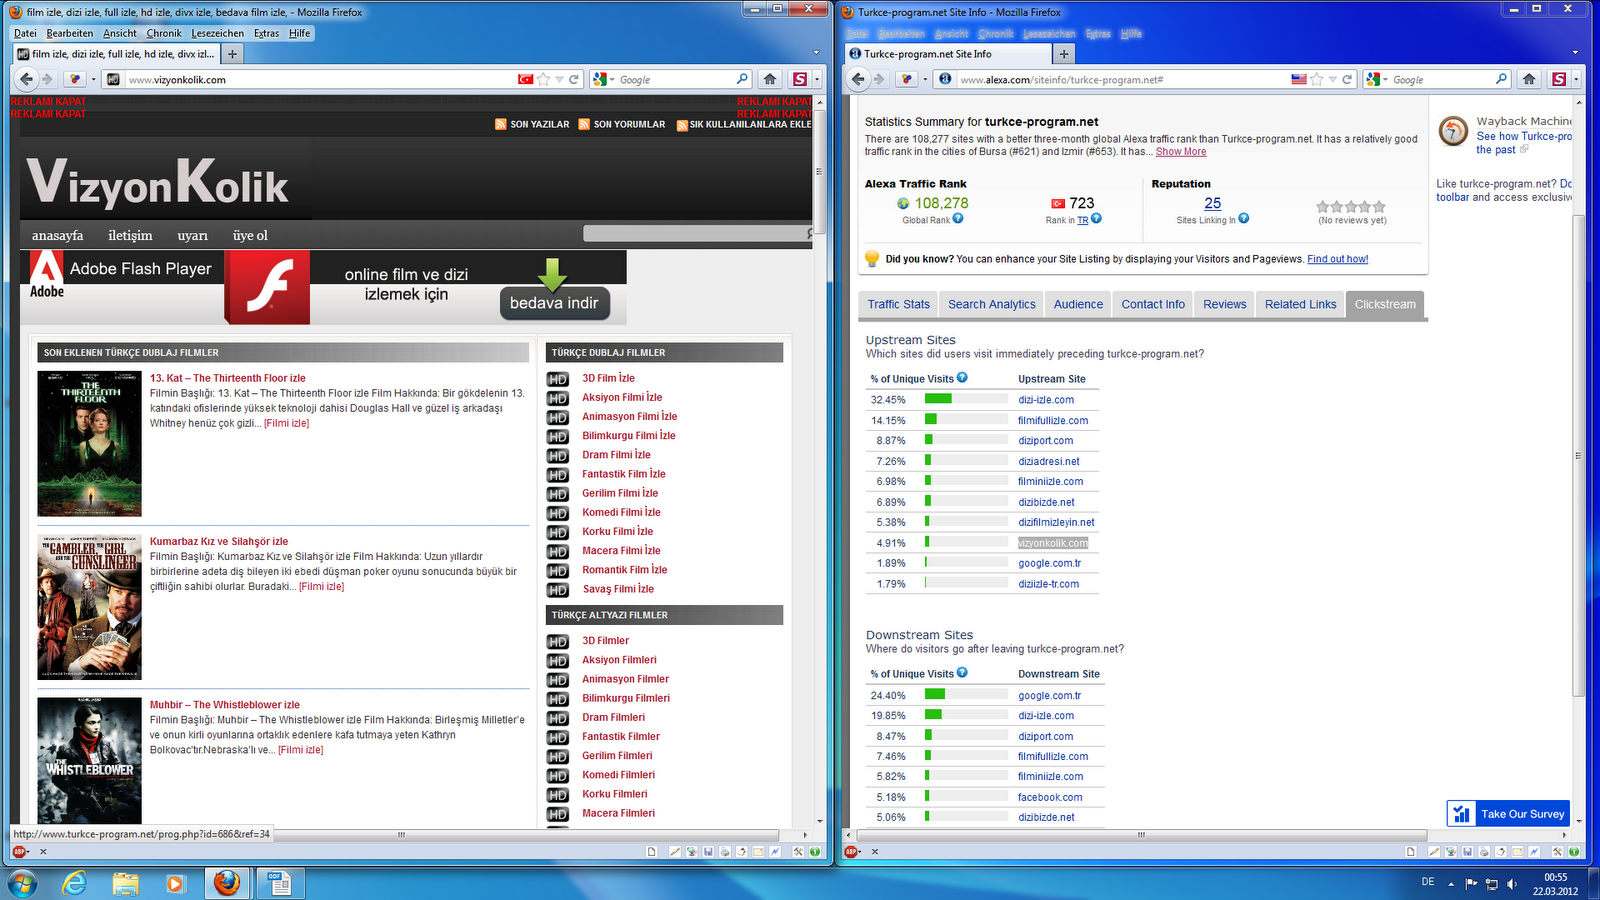1600x900 pixels.
Task: Click search magnifier in vizyonkolik window's Google box
Action: tap(742, 79)
